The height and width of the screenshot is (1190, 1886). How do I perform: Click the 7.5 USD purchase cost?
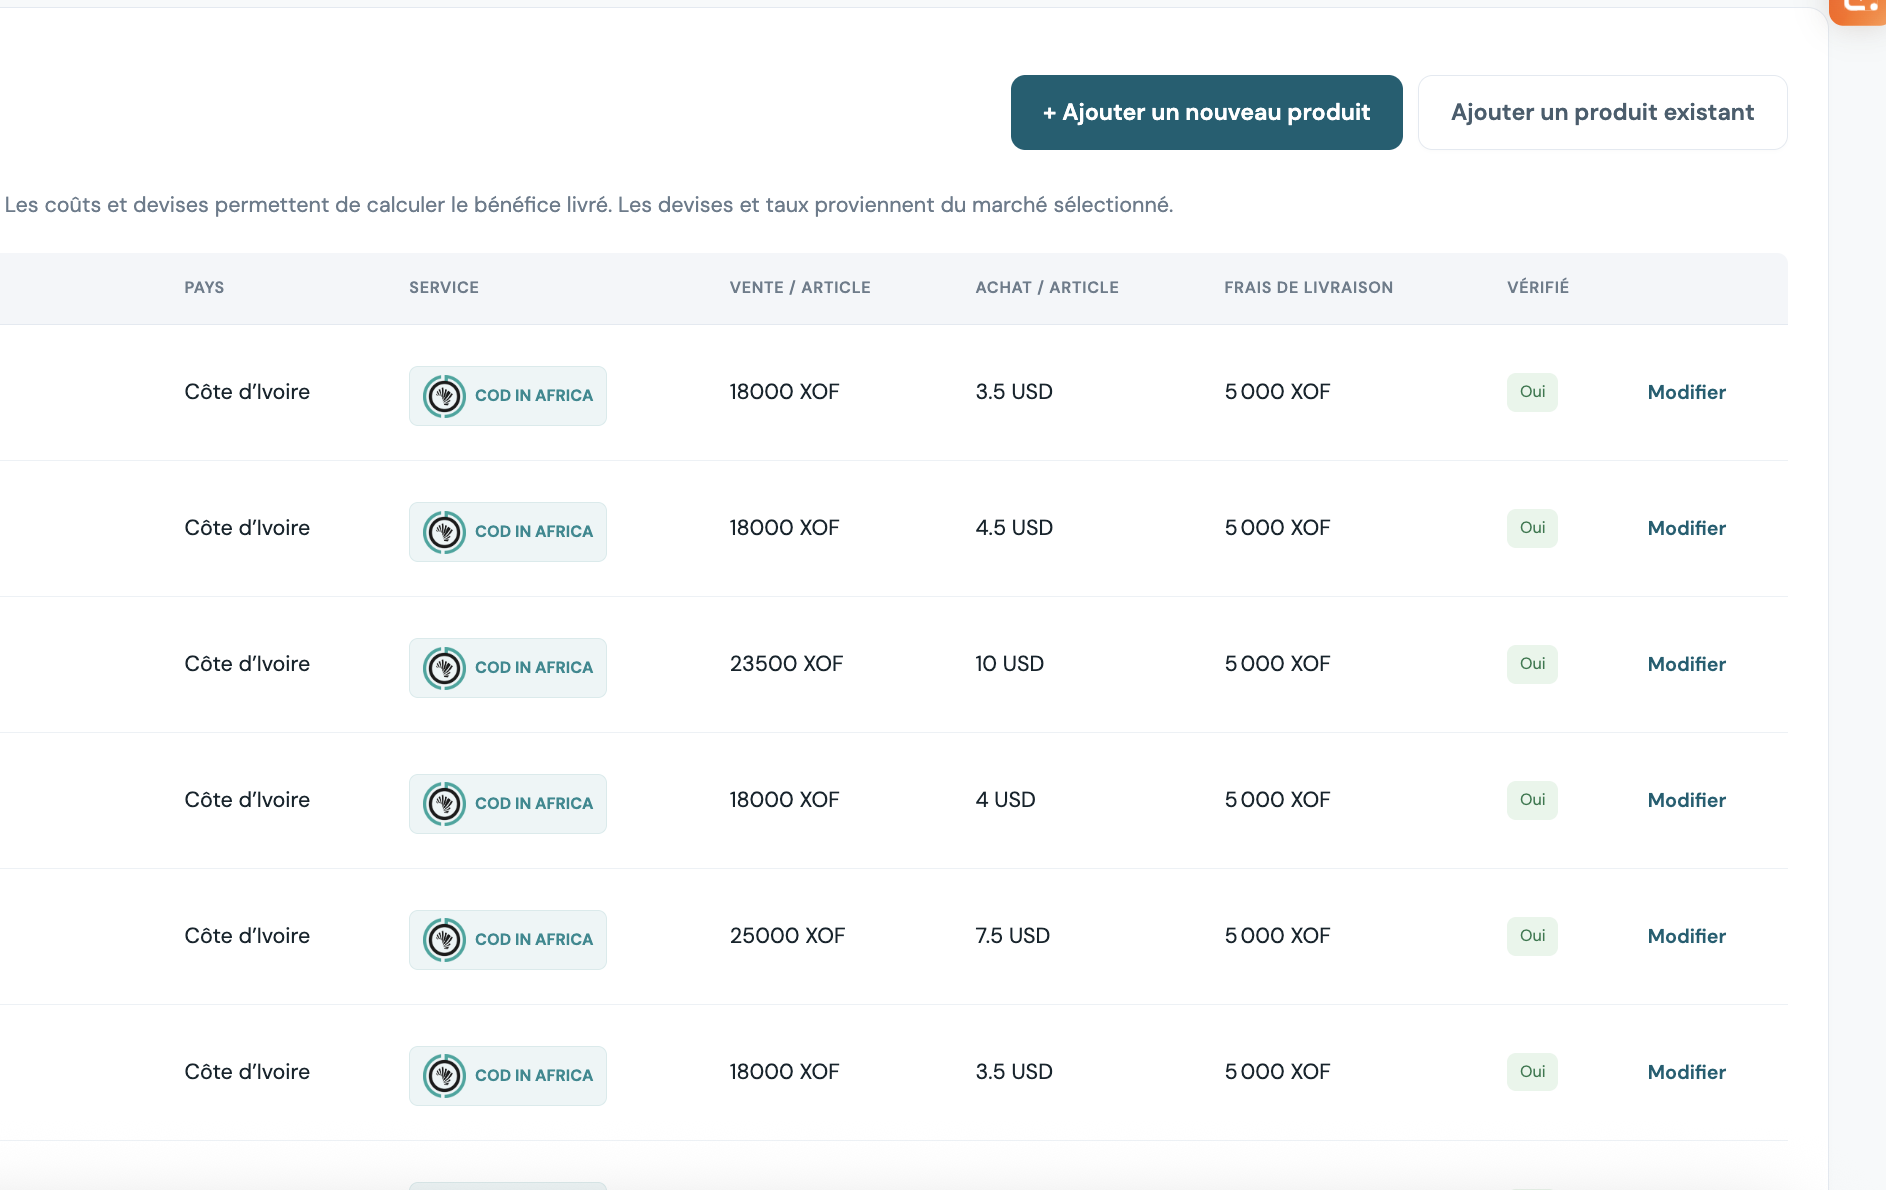click(1012, 936)
